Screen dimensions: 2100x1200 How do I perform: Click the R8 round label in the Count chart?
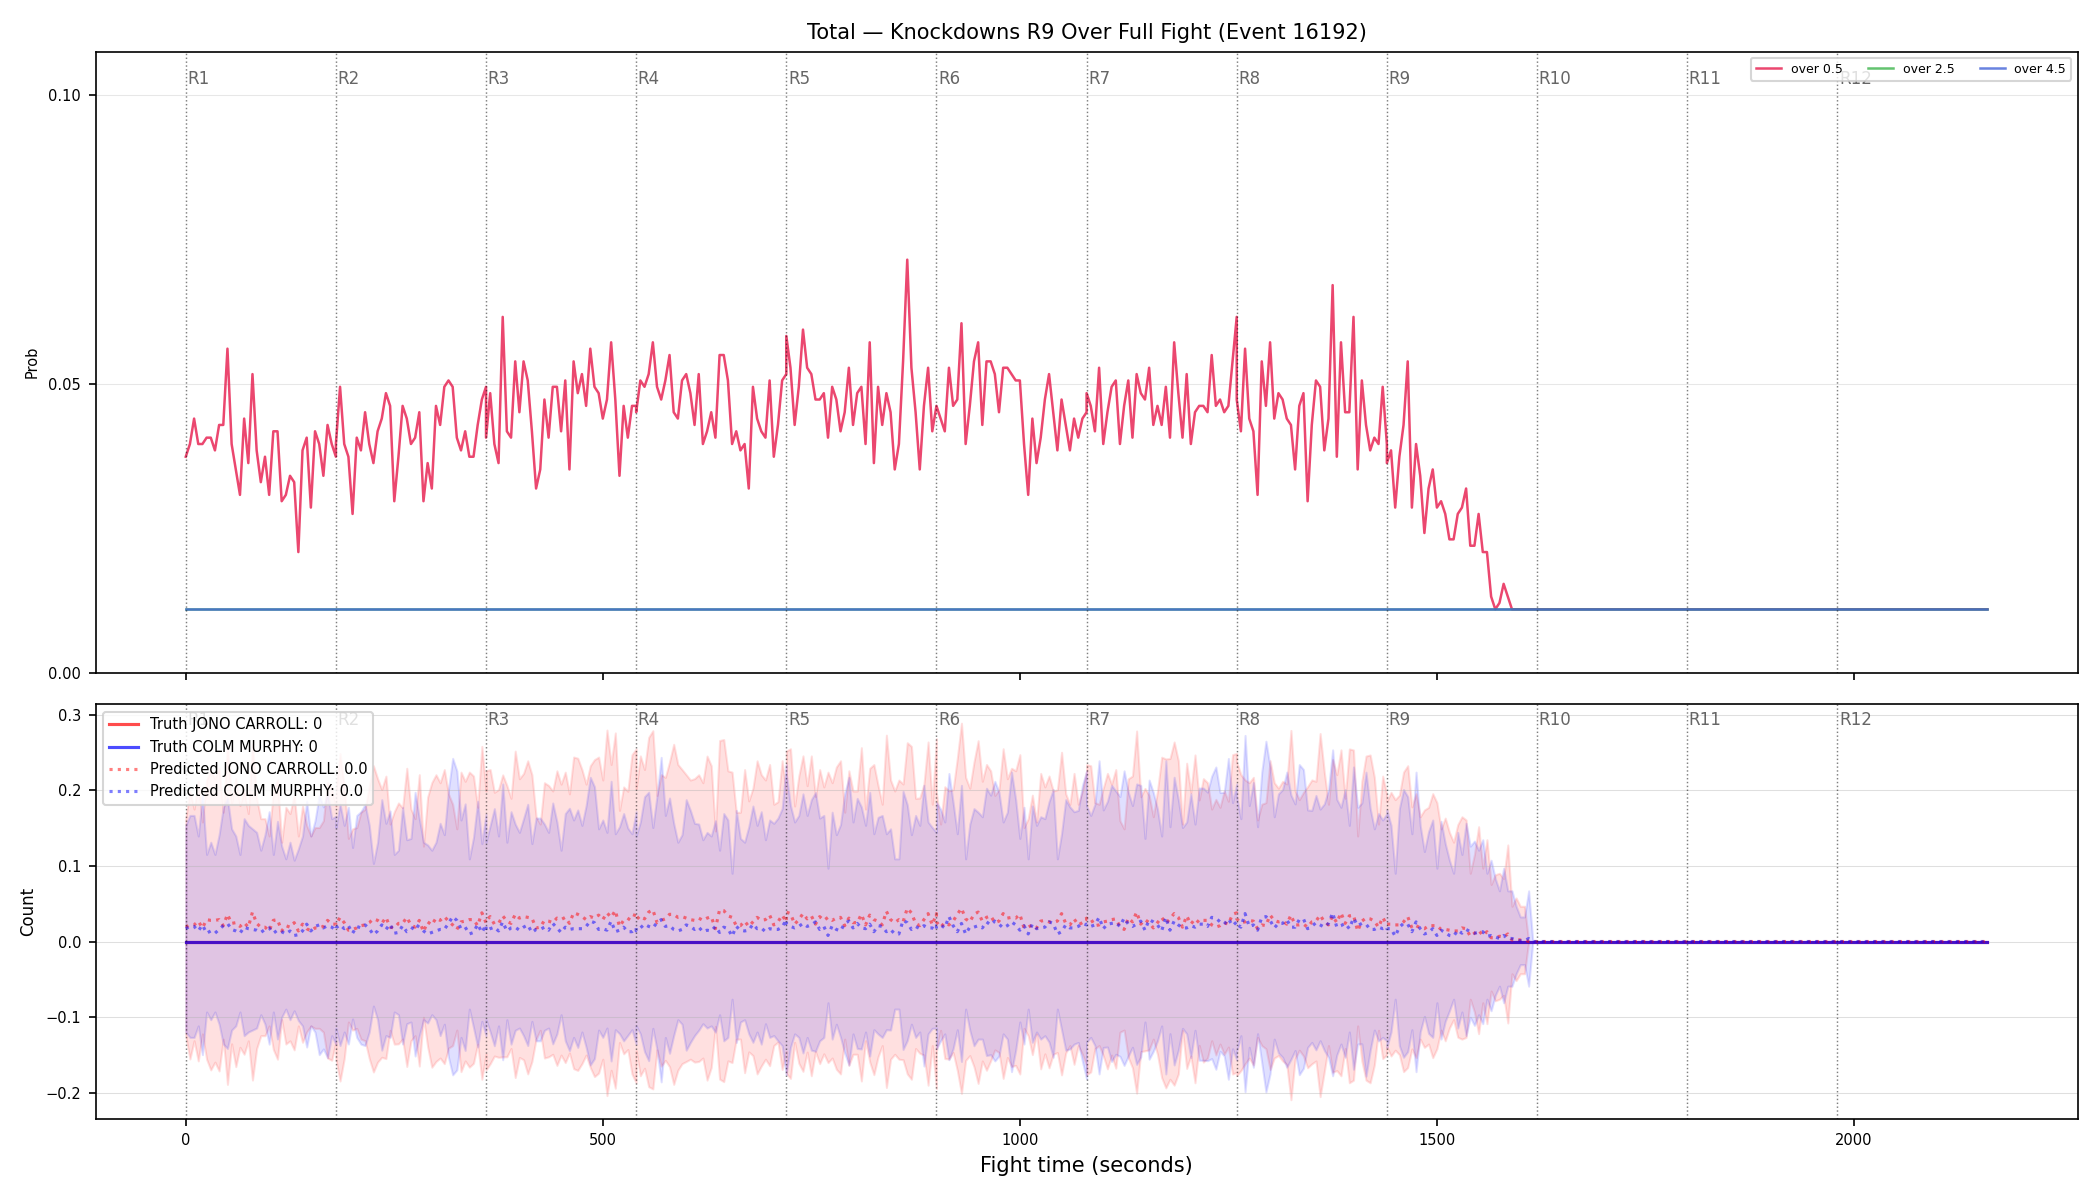point(1249,719)
